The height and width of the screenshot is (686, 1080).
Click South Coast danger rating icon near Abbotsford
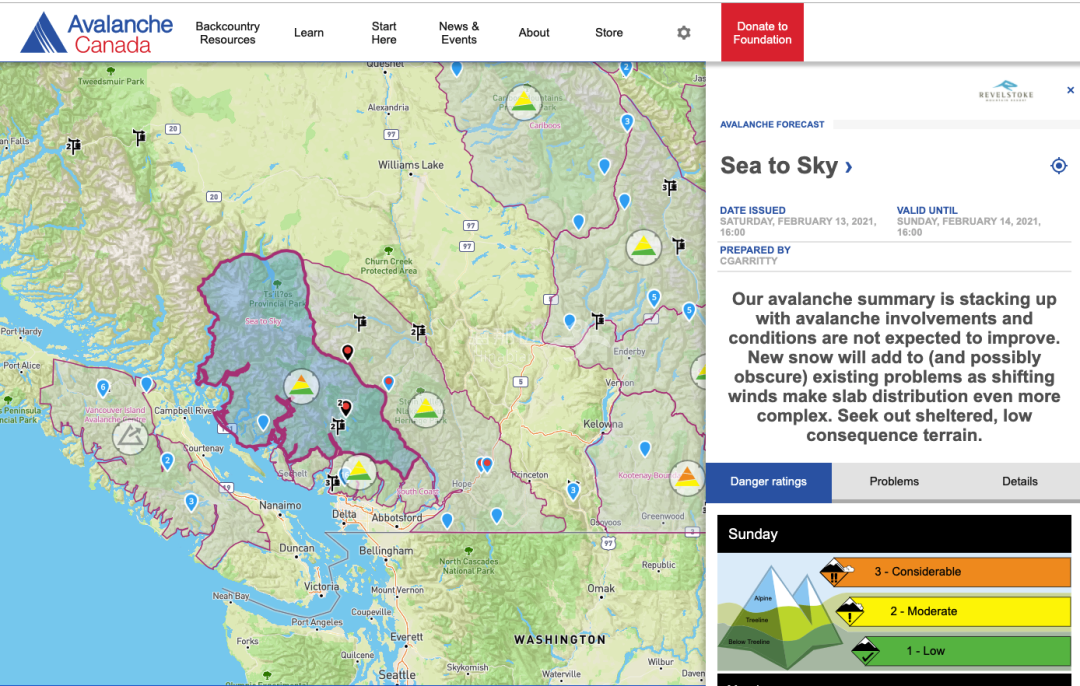(x=359, y=472)
